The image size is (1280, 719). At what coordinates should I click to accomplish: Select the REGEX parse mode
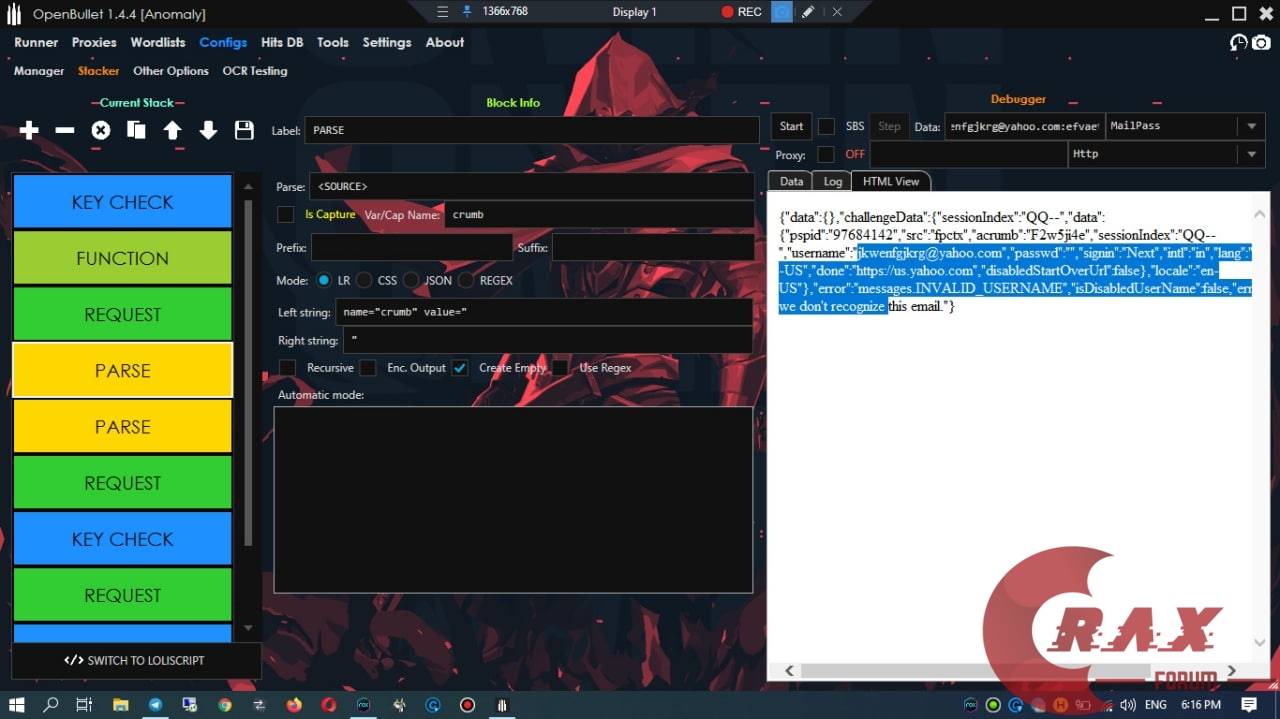(466, 281)
